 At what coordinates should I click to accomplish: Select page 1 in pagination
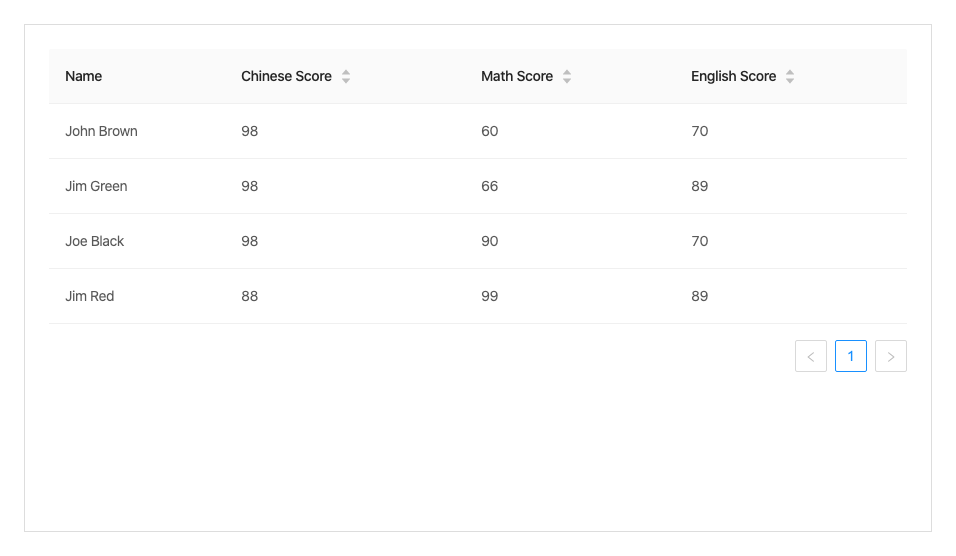click(x=851, y=356)
